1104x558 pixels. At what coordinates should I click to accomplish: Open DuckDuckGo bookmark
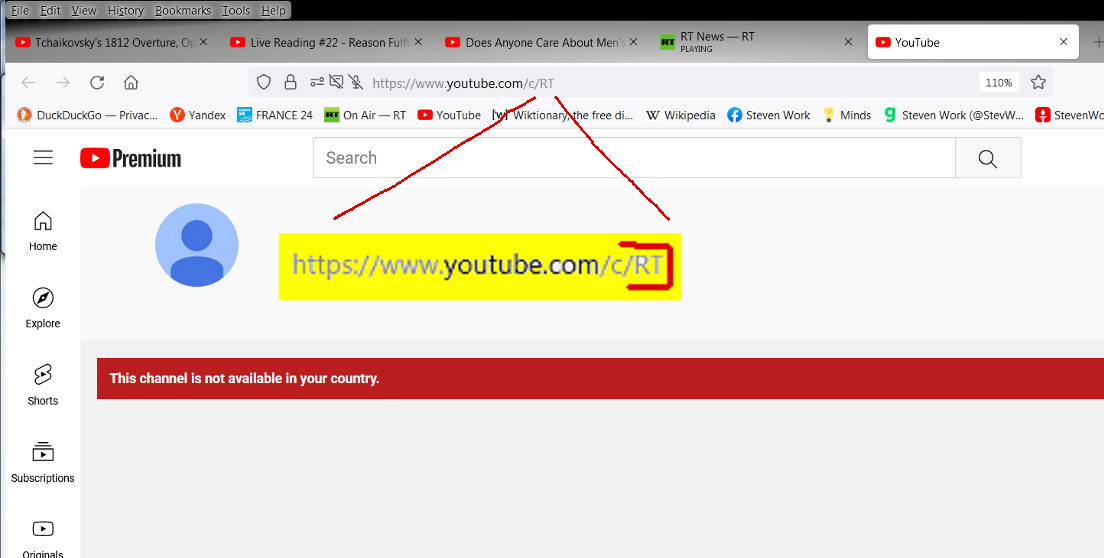click(88, 115)
